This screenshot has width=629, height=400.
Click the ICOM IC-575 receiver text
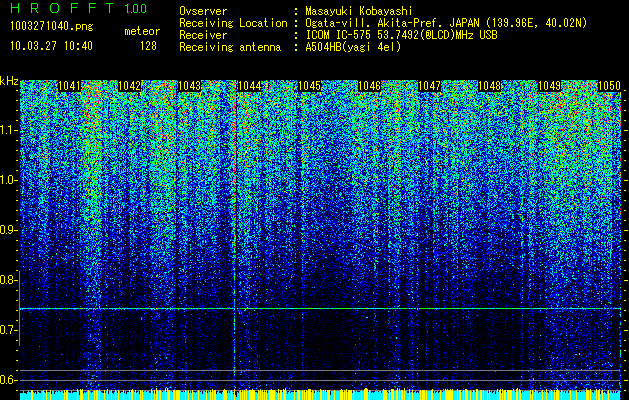pyautogui.click(x=401, y=35)
